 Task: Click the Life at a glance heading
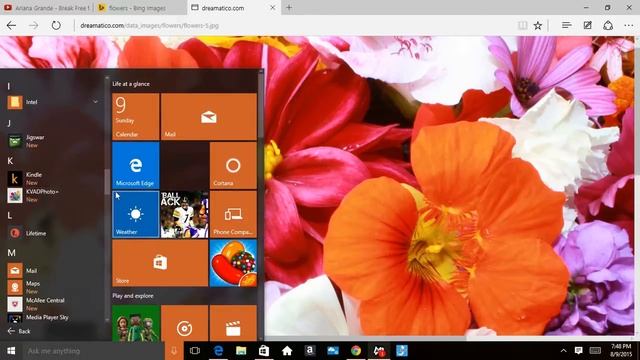131,84
